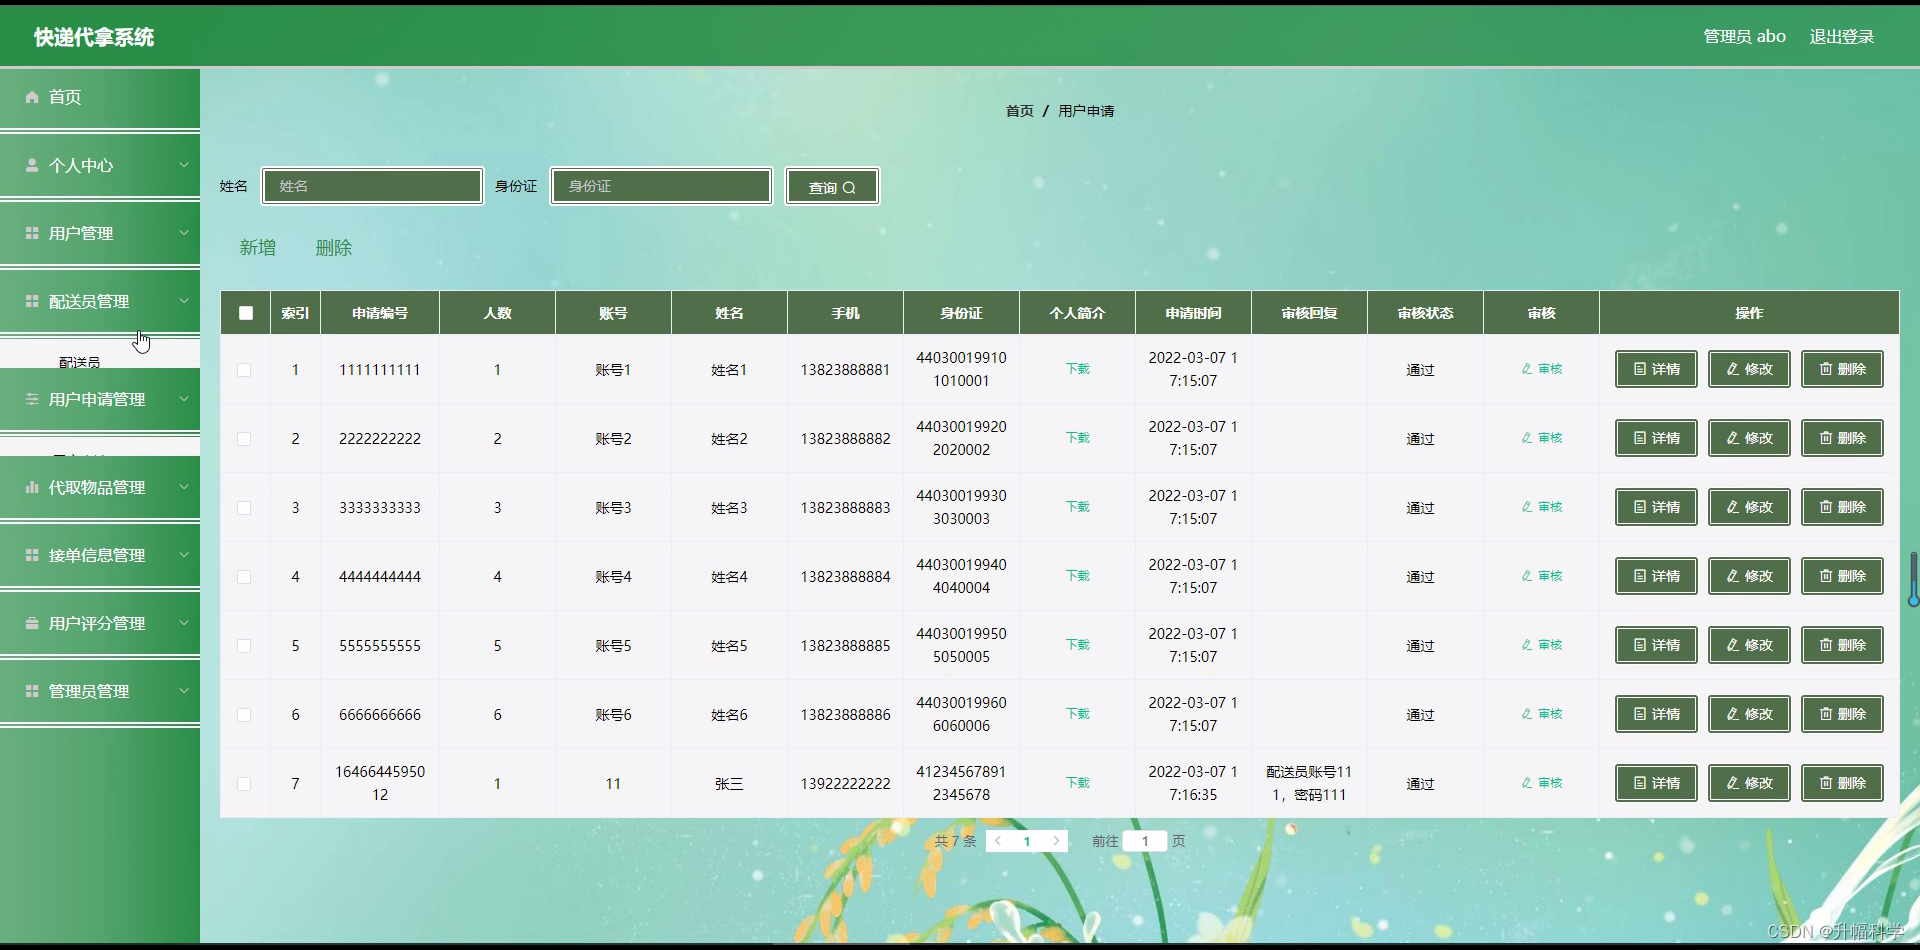
Task: Click the 新增 button
Action: (257, 247)
